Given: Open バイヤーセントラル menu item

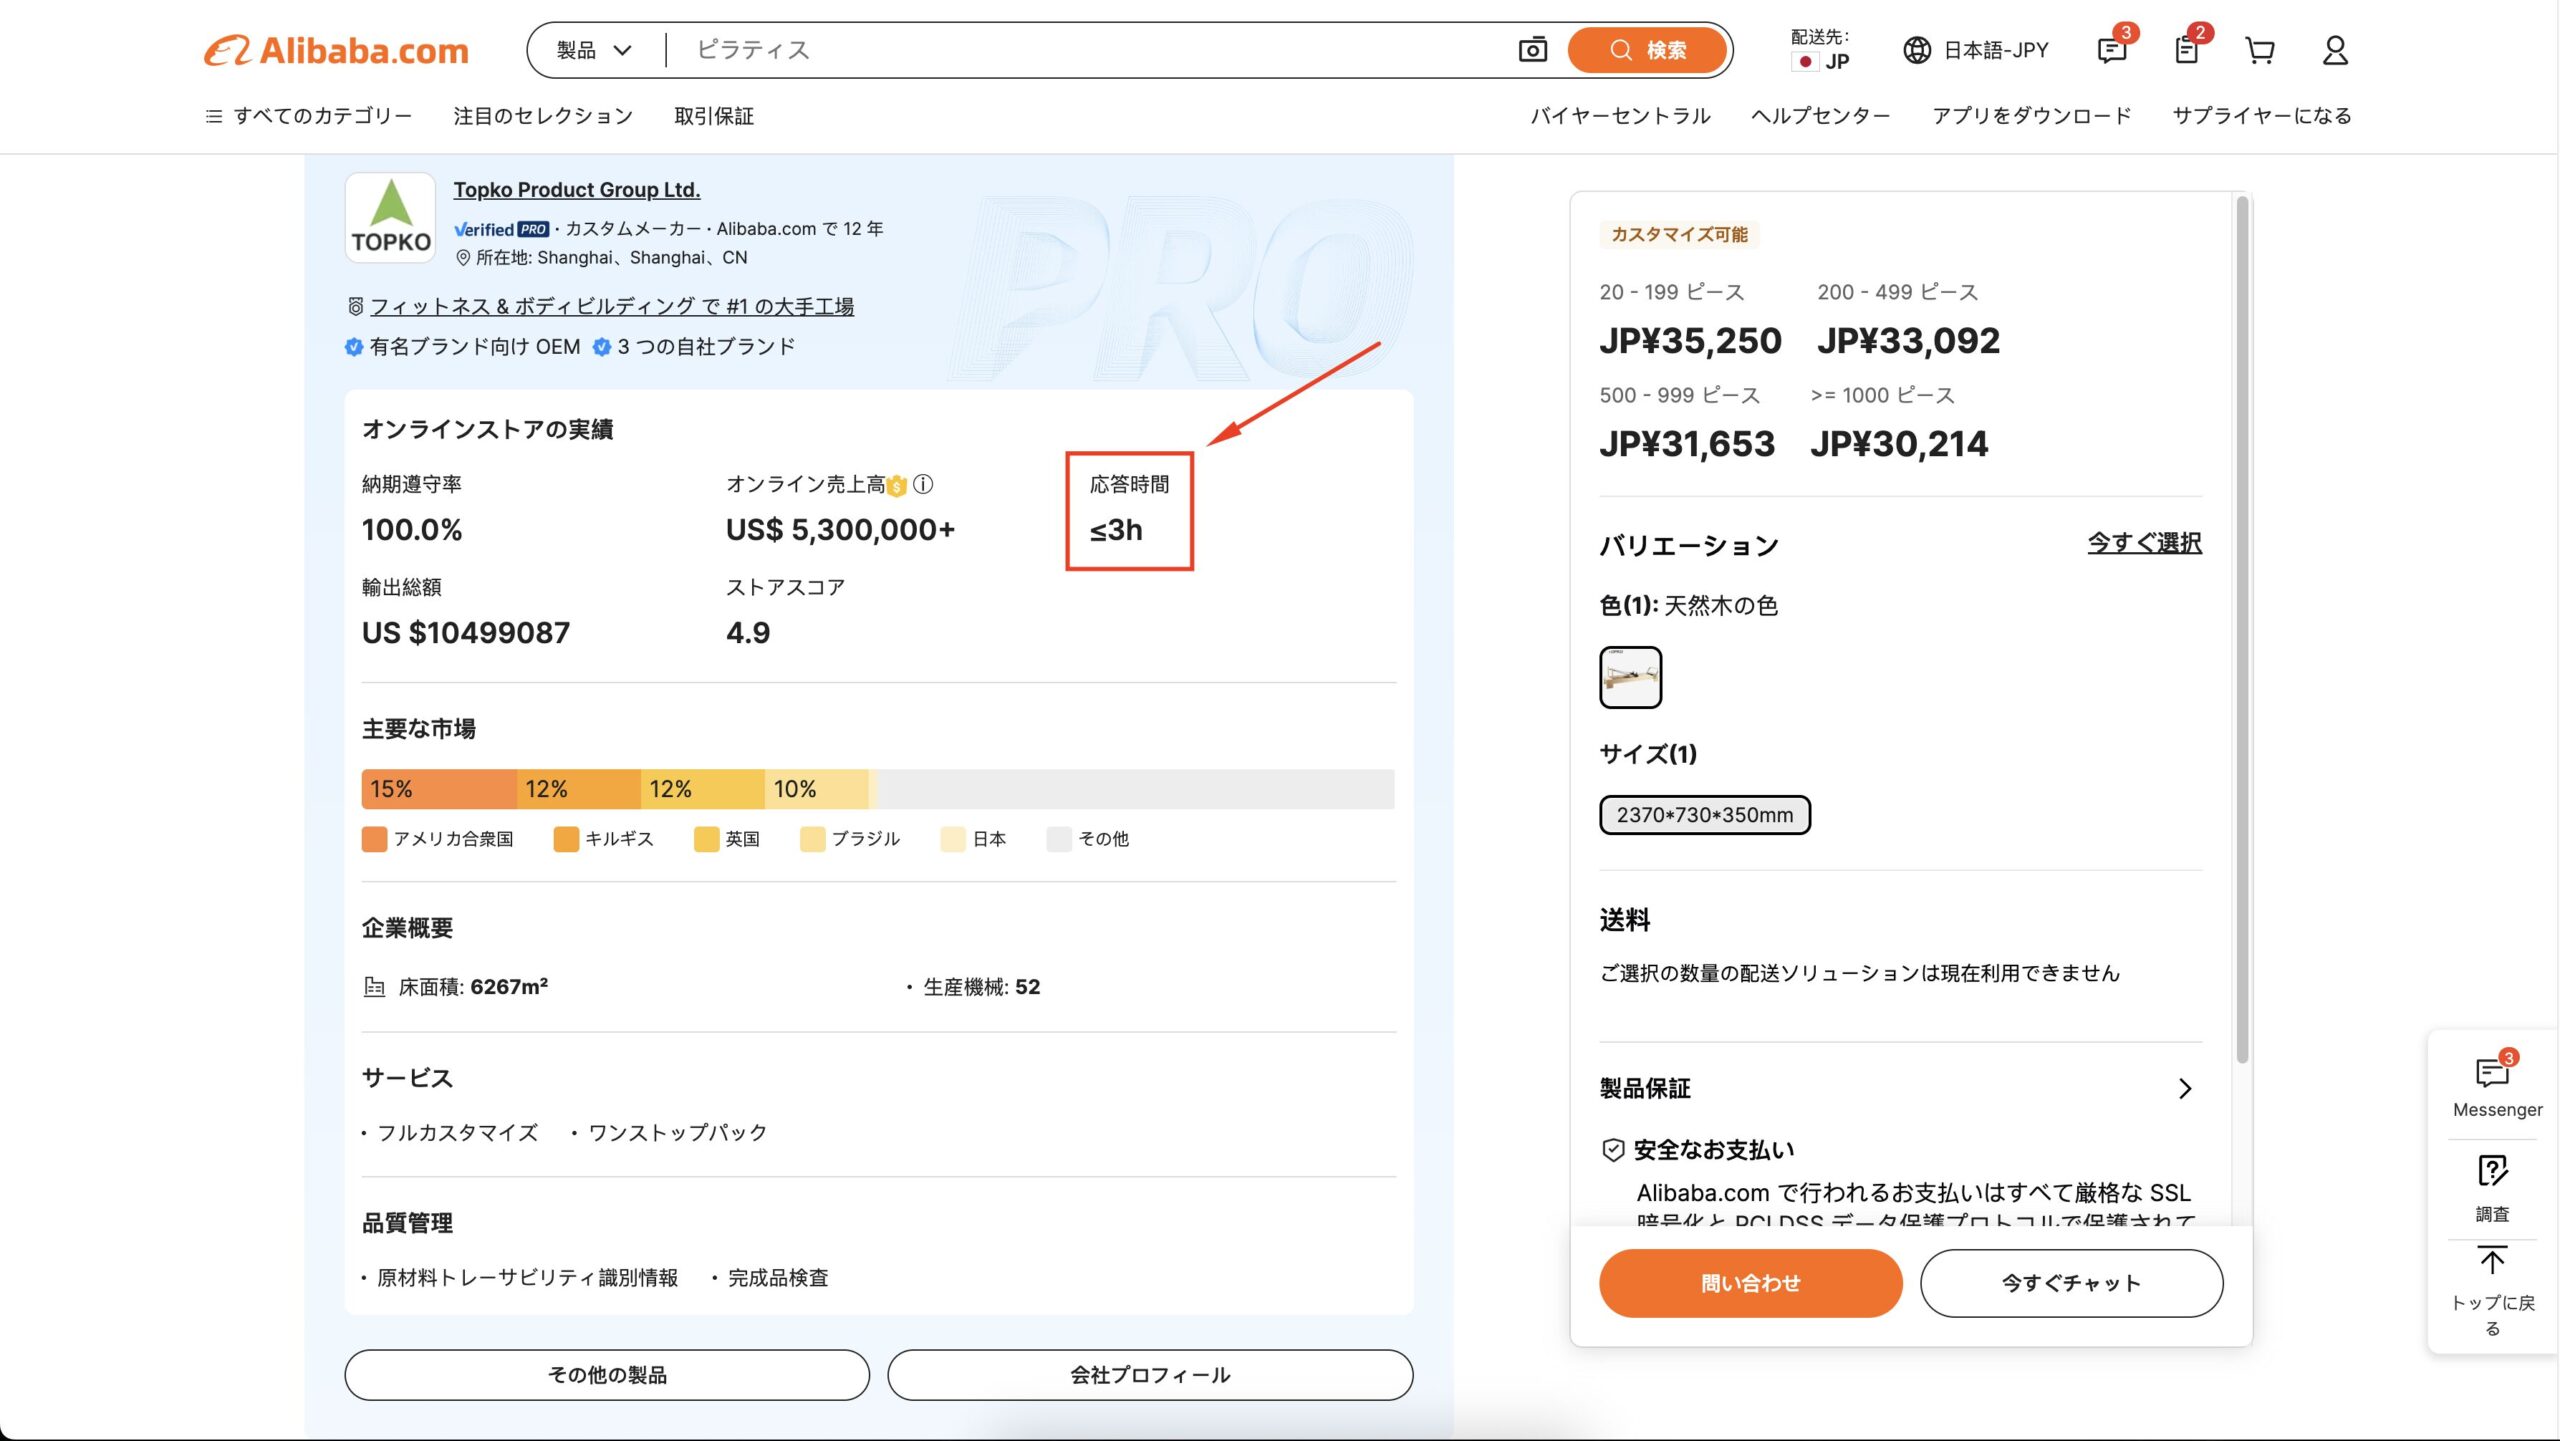Looking at the screenshot, I should pos(1620,116).
